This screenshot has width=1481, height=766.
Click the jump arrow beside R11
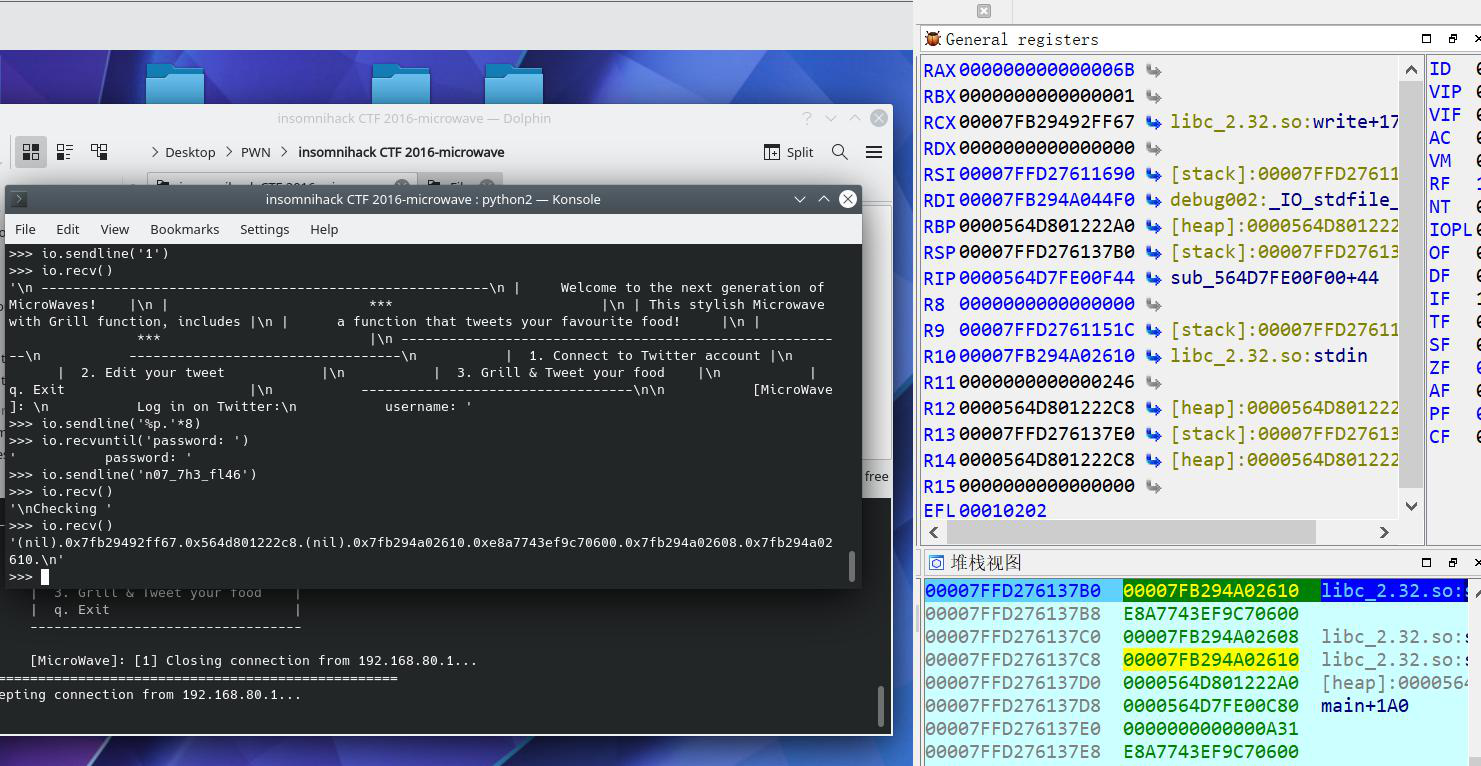(1153, 383)
